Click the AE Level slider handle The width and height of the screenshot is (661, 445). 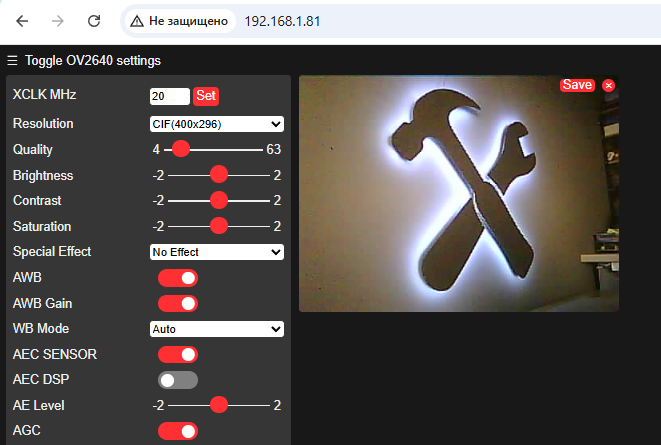point(219,405)
